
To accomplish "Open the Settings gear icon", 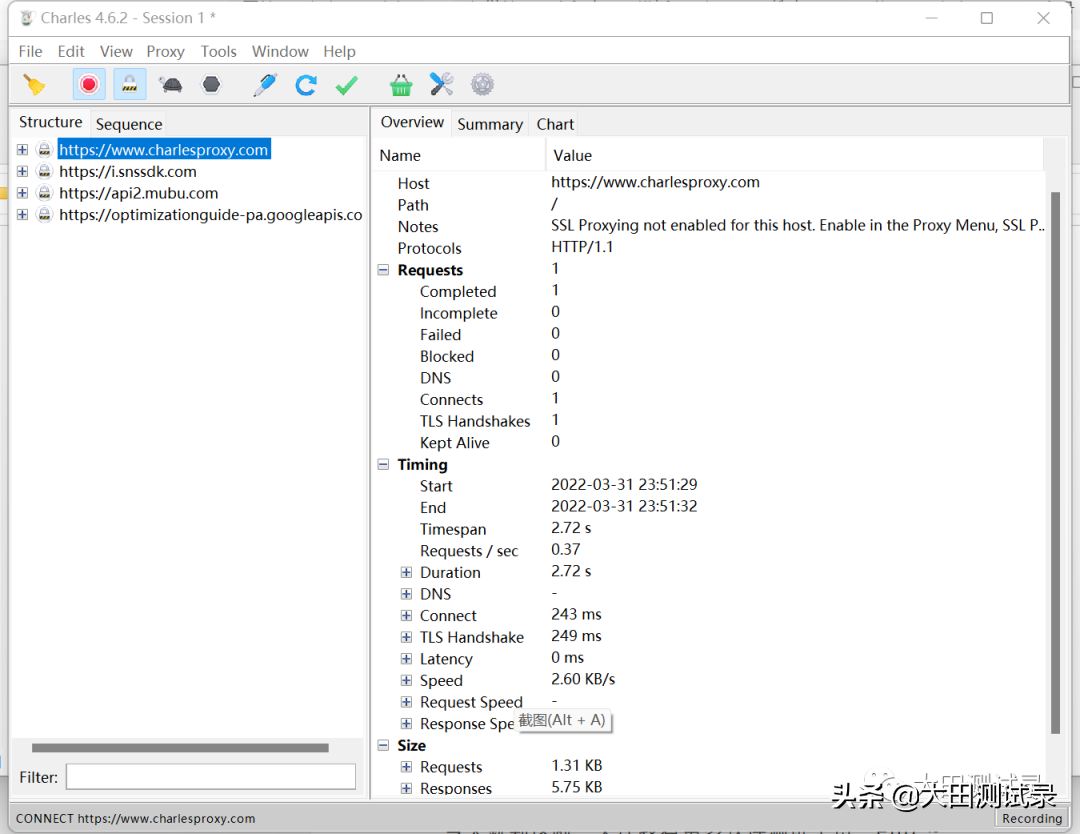I will tap(482, 85).
